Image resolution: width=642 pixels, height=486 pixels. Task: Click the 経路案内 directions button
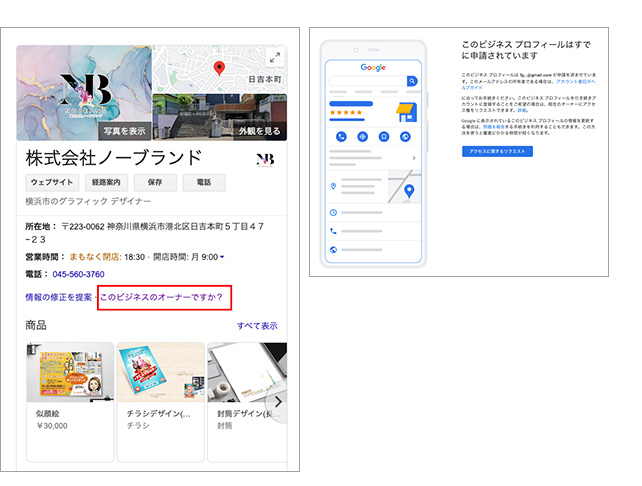(106, 183)
